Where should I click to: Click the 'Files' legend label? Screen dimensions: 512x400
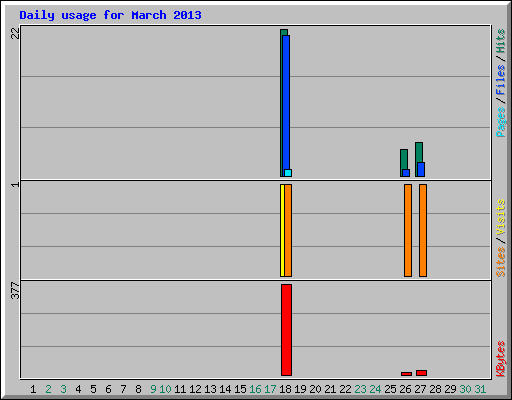coord(501,79)
